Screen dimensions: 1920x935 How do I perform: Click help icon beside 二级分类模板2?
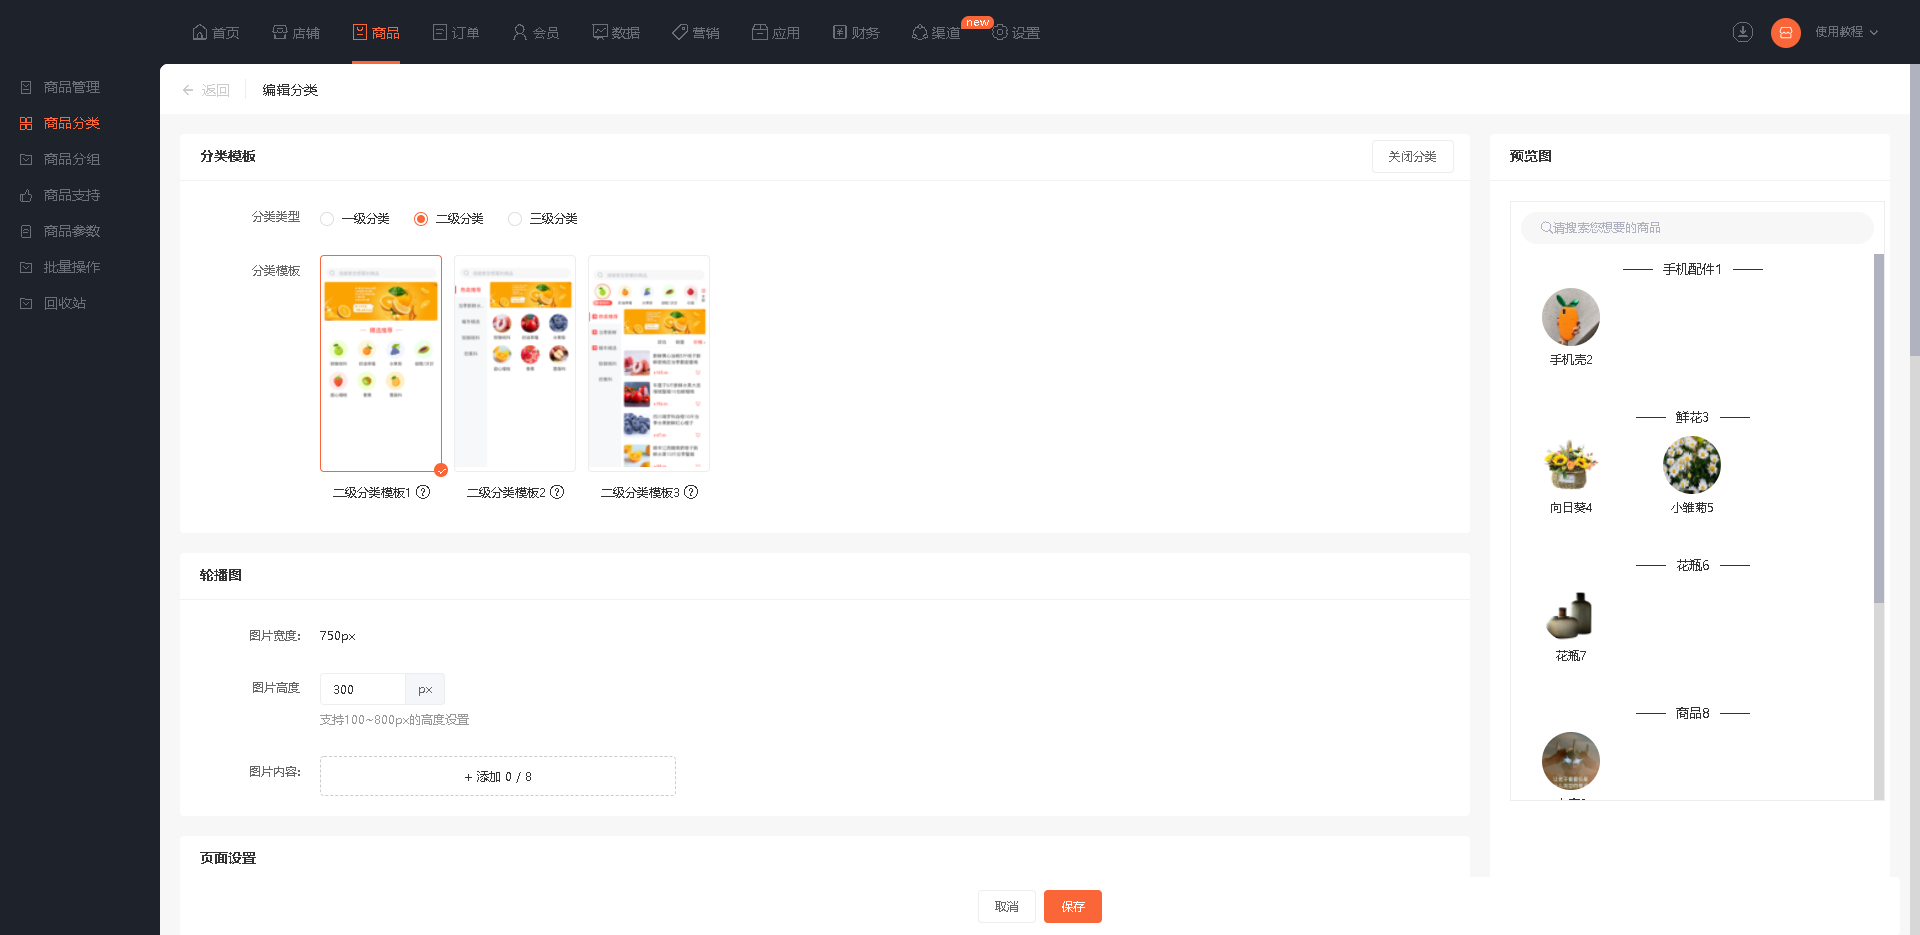click(x=557, y=492)
